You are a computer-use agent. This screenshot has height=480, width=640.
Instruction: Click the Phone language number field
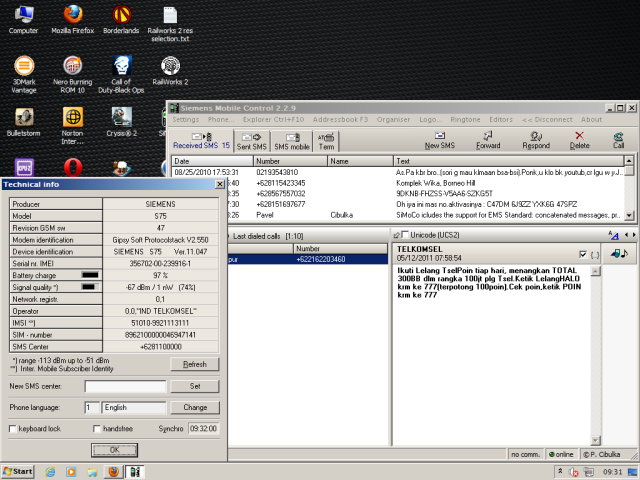click(92, 407)
